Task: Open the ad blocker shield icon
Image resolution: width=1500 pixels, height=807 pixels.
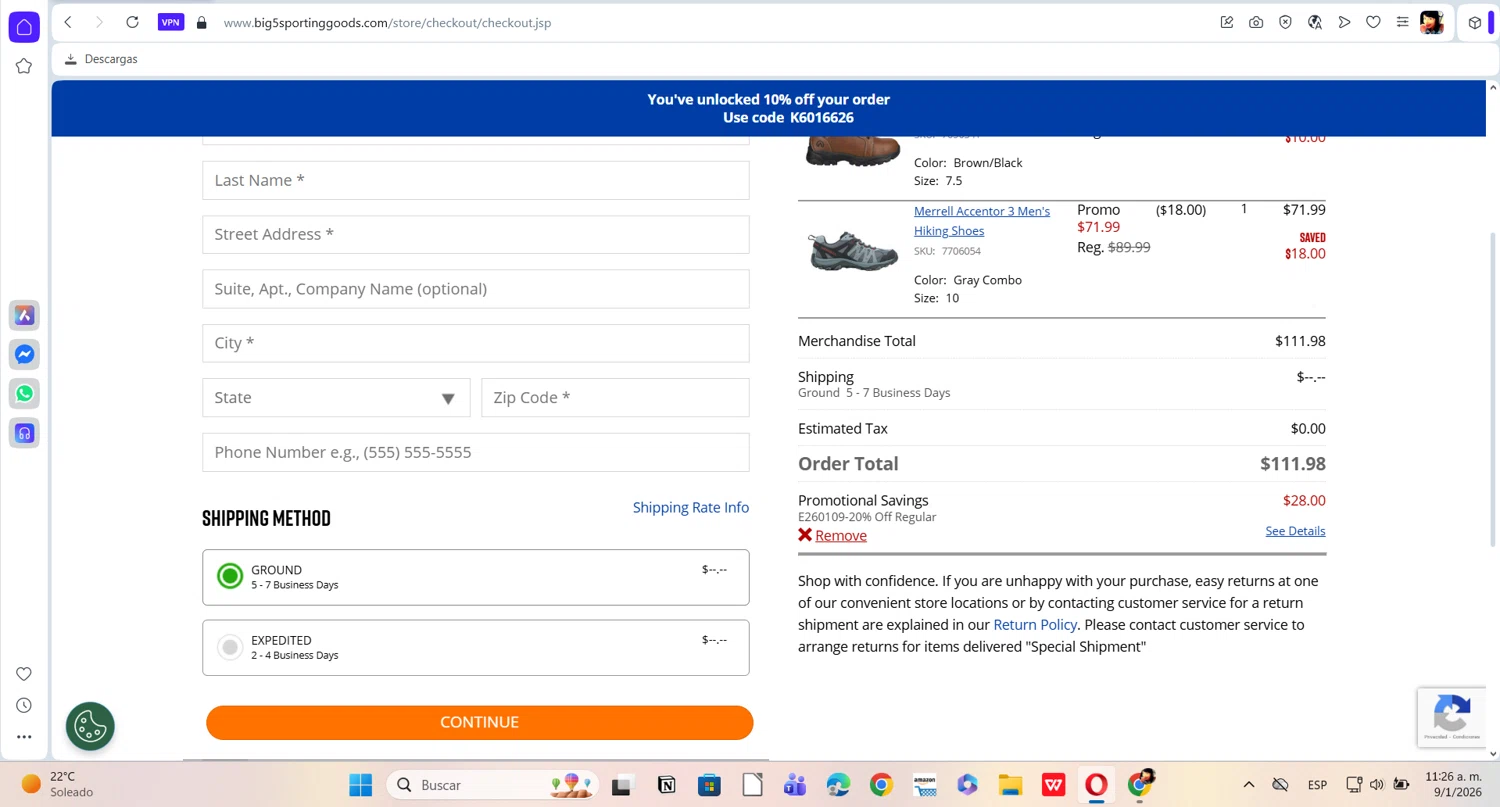Action: coord(1285,22)
